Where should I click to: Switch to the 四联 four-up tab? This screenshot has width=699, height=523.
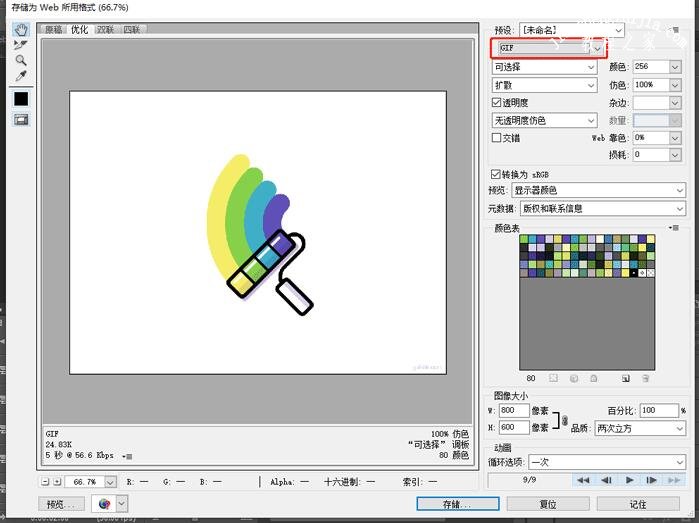coord(132,30)
